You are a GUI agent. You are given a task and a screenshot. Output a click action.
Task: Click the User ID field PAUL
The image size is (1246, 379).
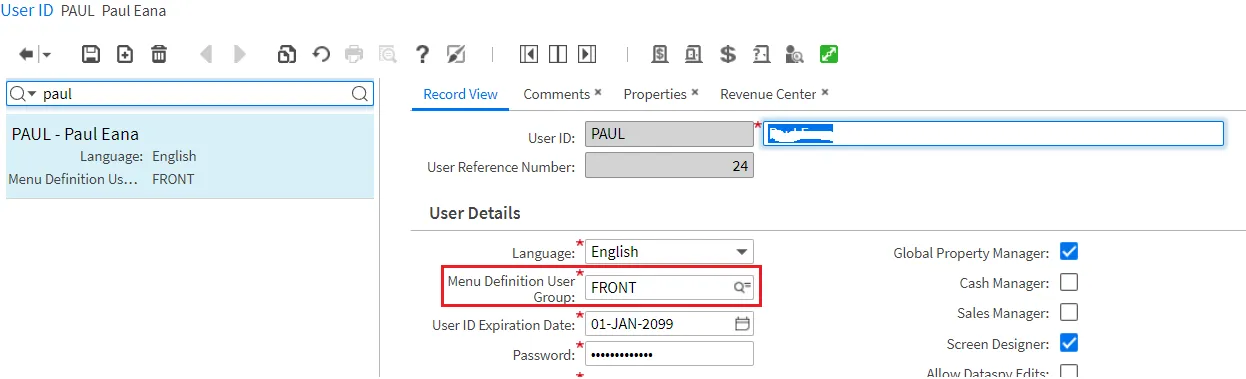(669, 134)
